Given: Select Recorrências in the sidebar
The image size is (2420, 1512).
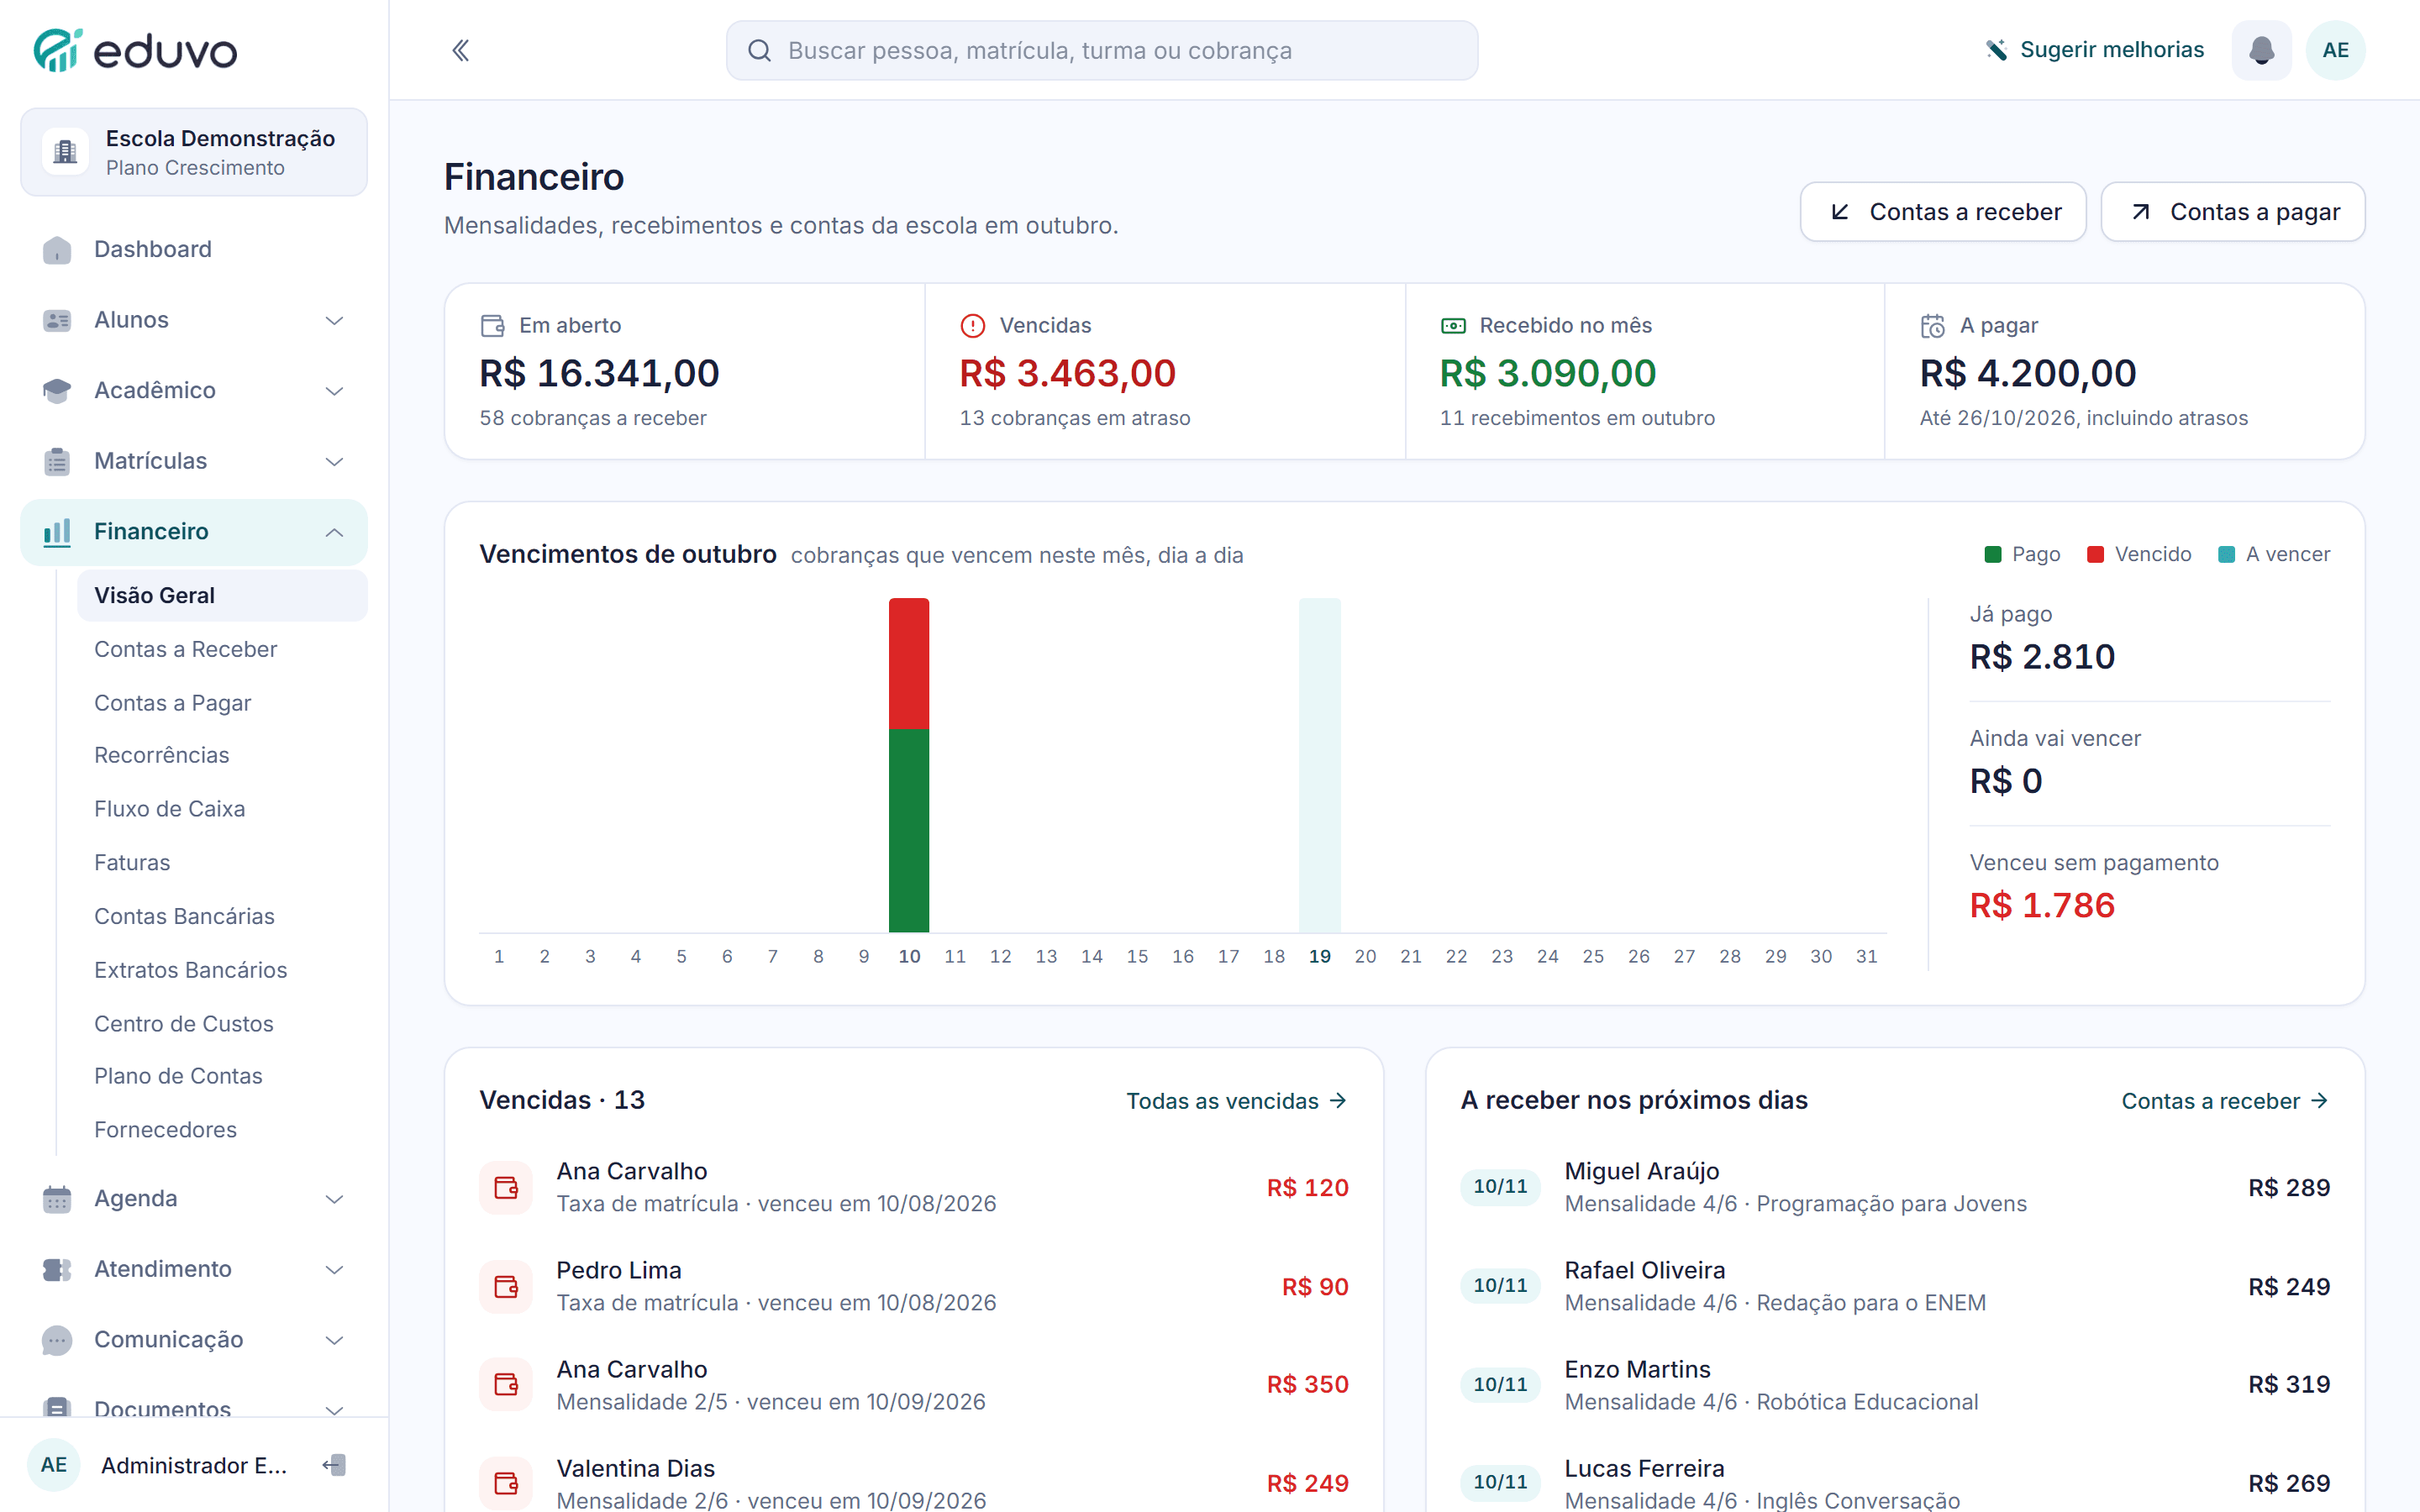Looking at the screenshot, I should [x=222, y=755].
